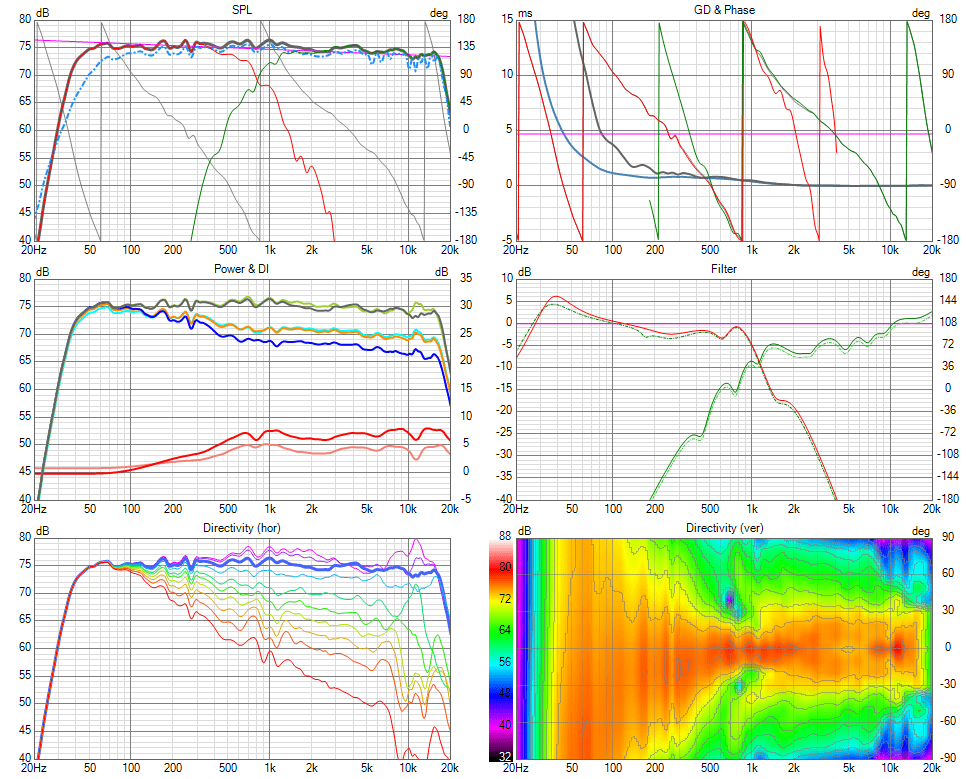
Task: Click the Directivity (ver) heatmap plot area
Action: tap(724, 649)
